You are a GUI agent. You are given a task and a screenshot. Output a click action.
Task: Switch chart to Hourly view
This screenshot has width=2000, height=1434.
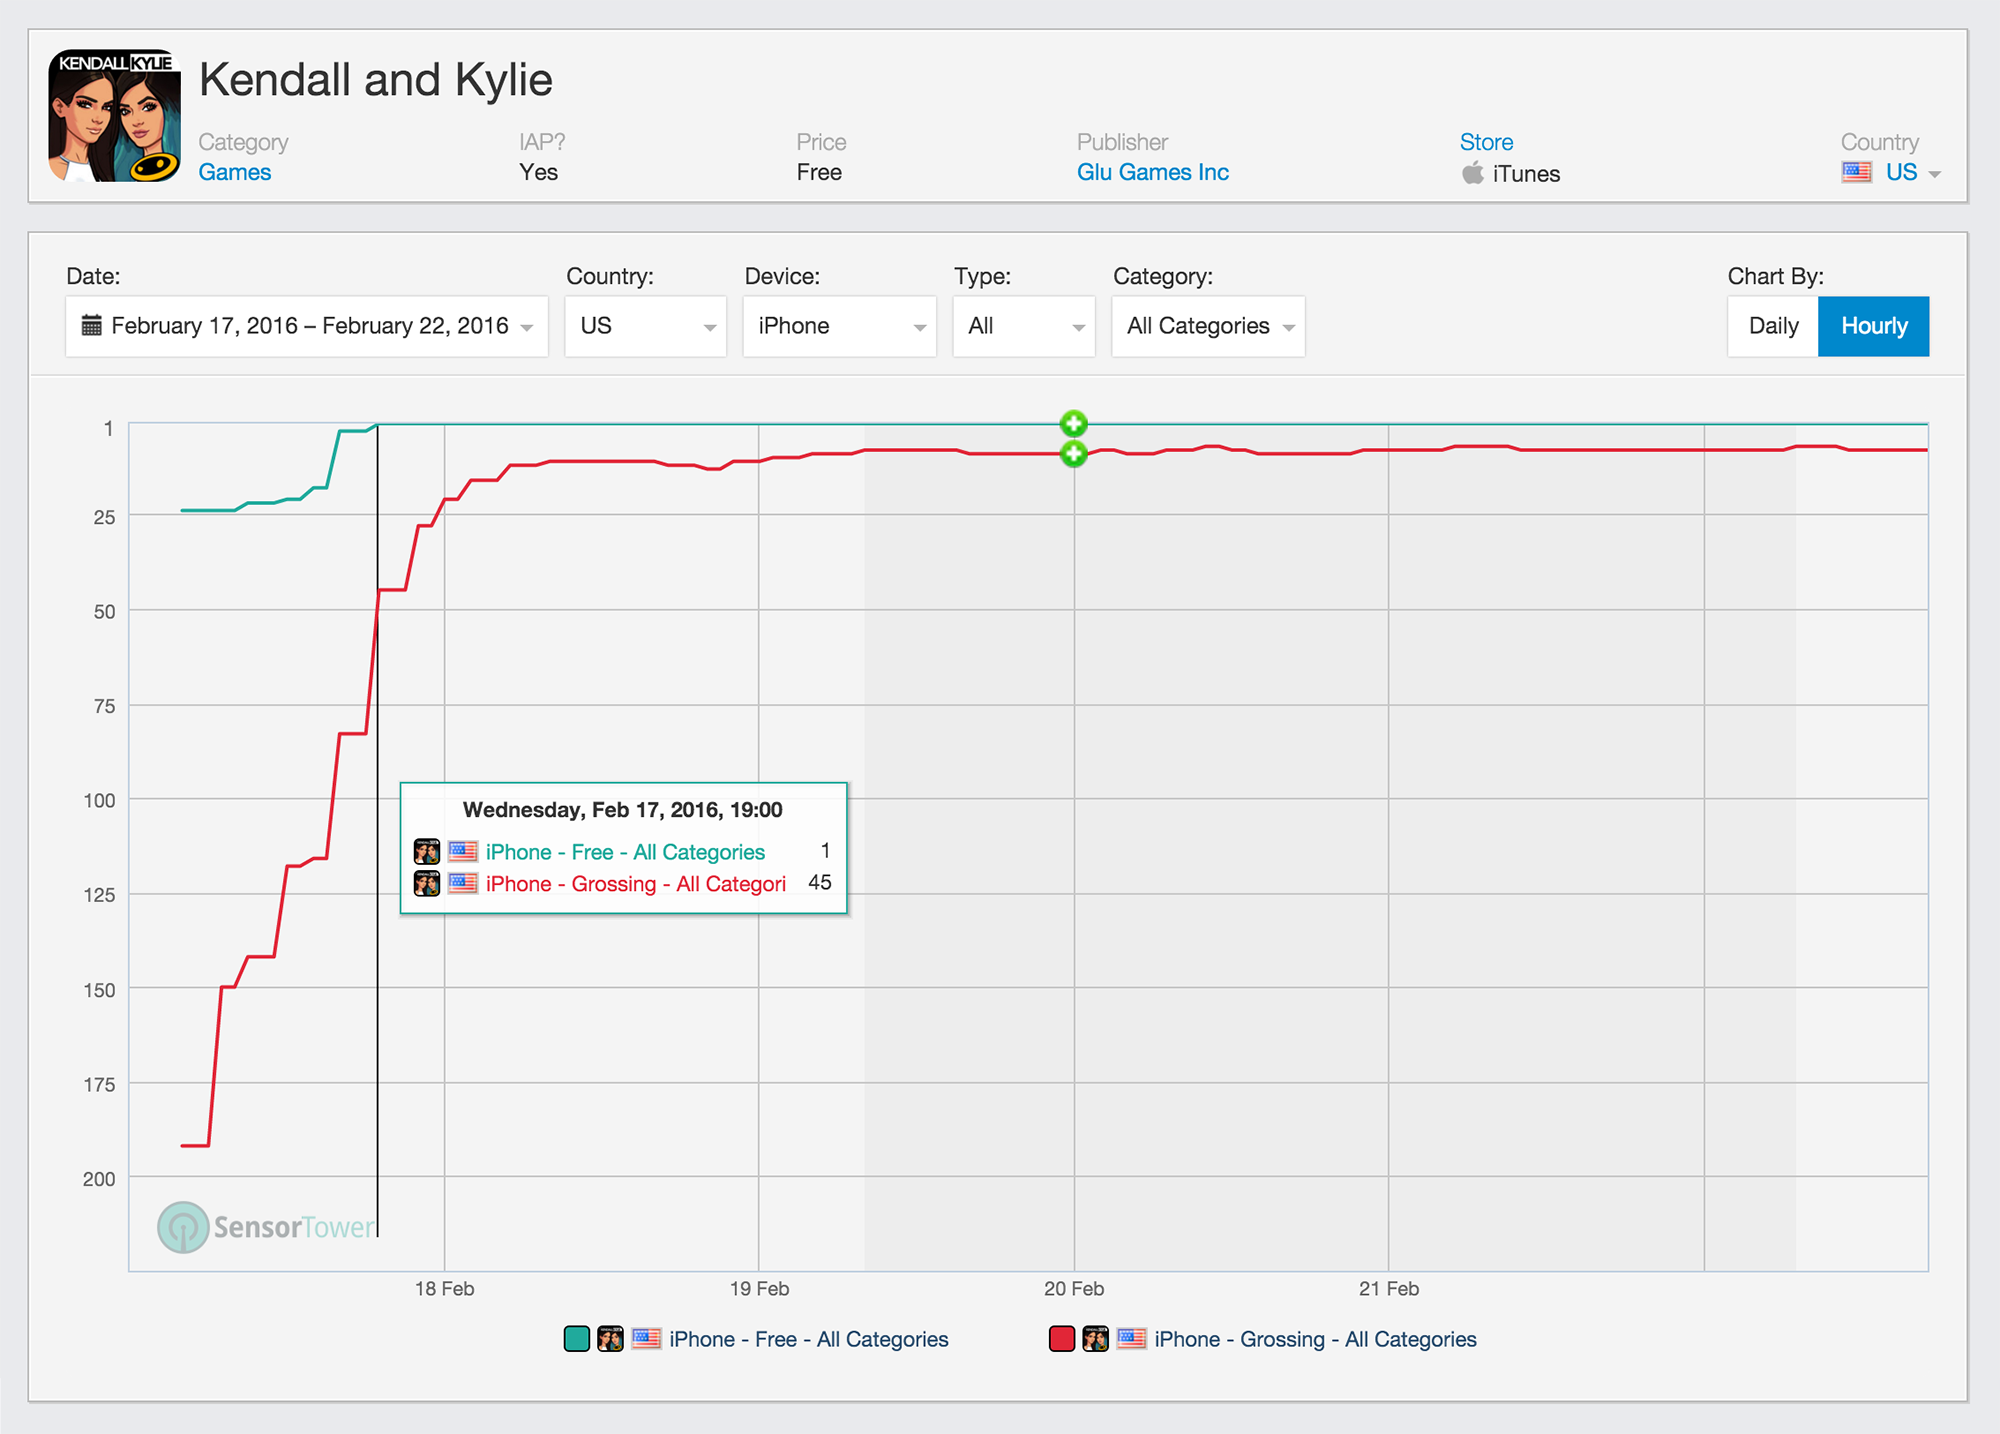1873,326
